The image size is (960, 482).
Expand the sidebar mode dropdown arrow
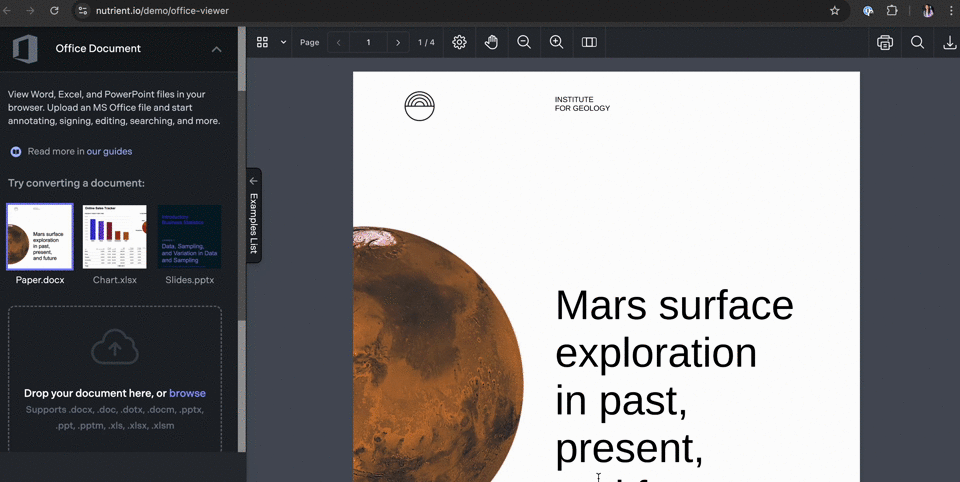coord(283,42)
